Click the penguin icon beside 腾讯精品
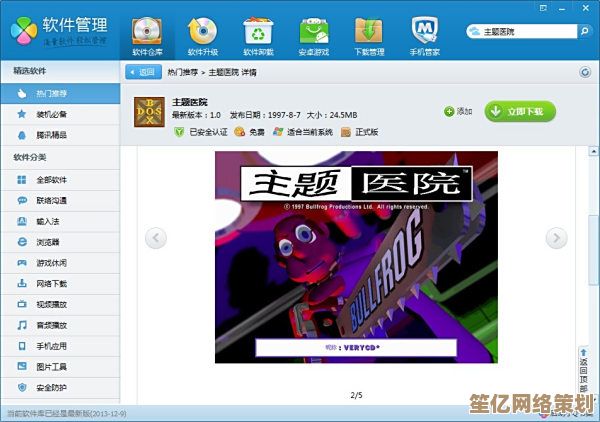The height and width of the screenshot is (422, 600). (x=22, y=135)
